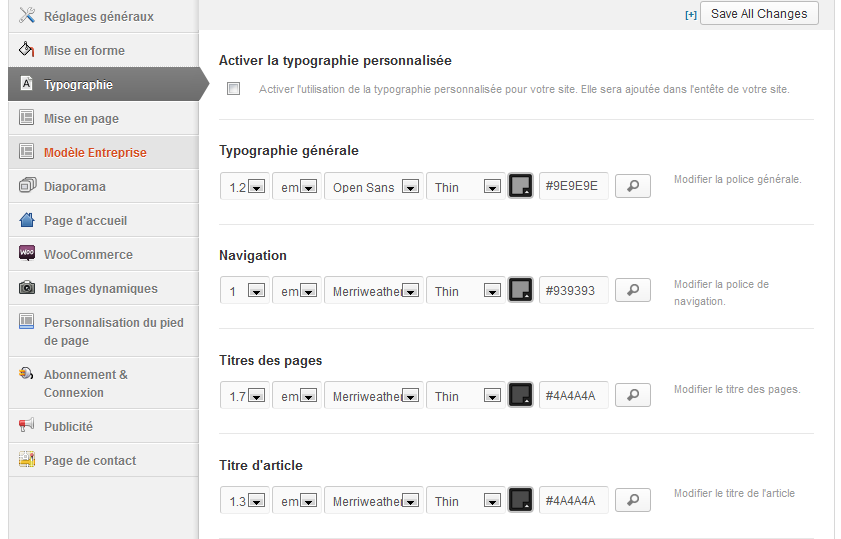
Task: Open the Mise en page section
Action: coord(81,118)
